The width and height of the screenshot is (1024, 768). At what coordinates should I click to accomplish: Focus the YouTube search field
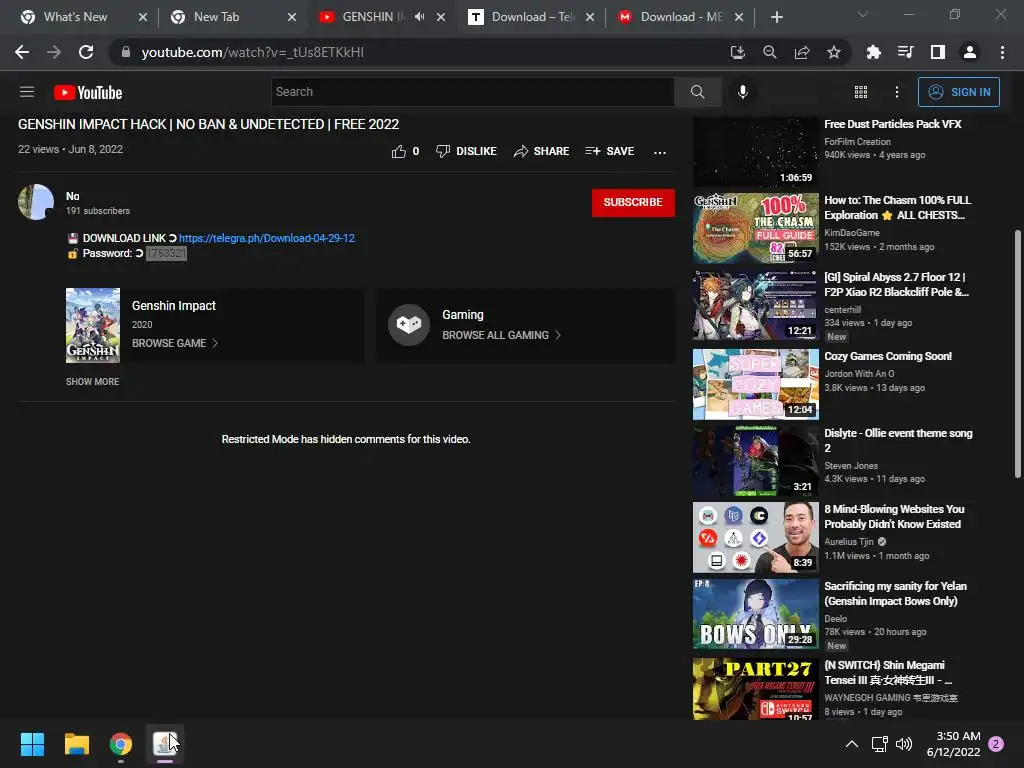click(472, 92)
